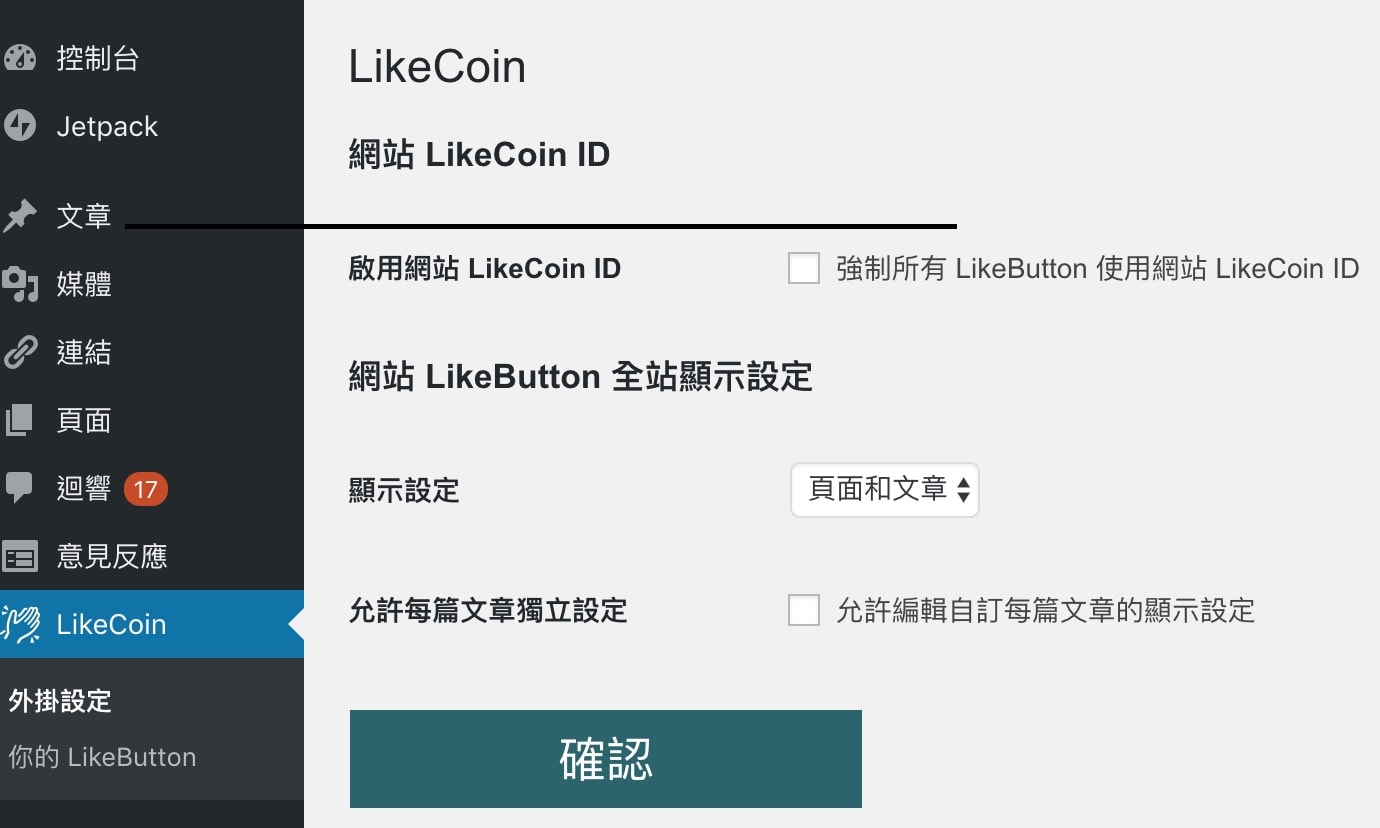Open the 頁面和文章 display setting dropdown
Image resolution: width=1380 pixels, height=828 pixels.
tap(884, 490)
